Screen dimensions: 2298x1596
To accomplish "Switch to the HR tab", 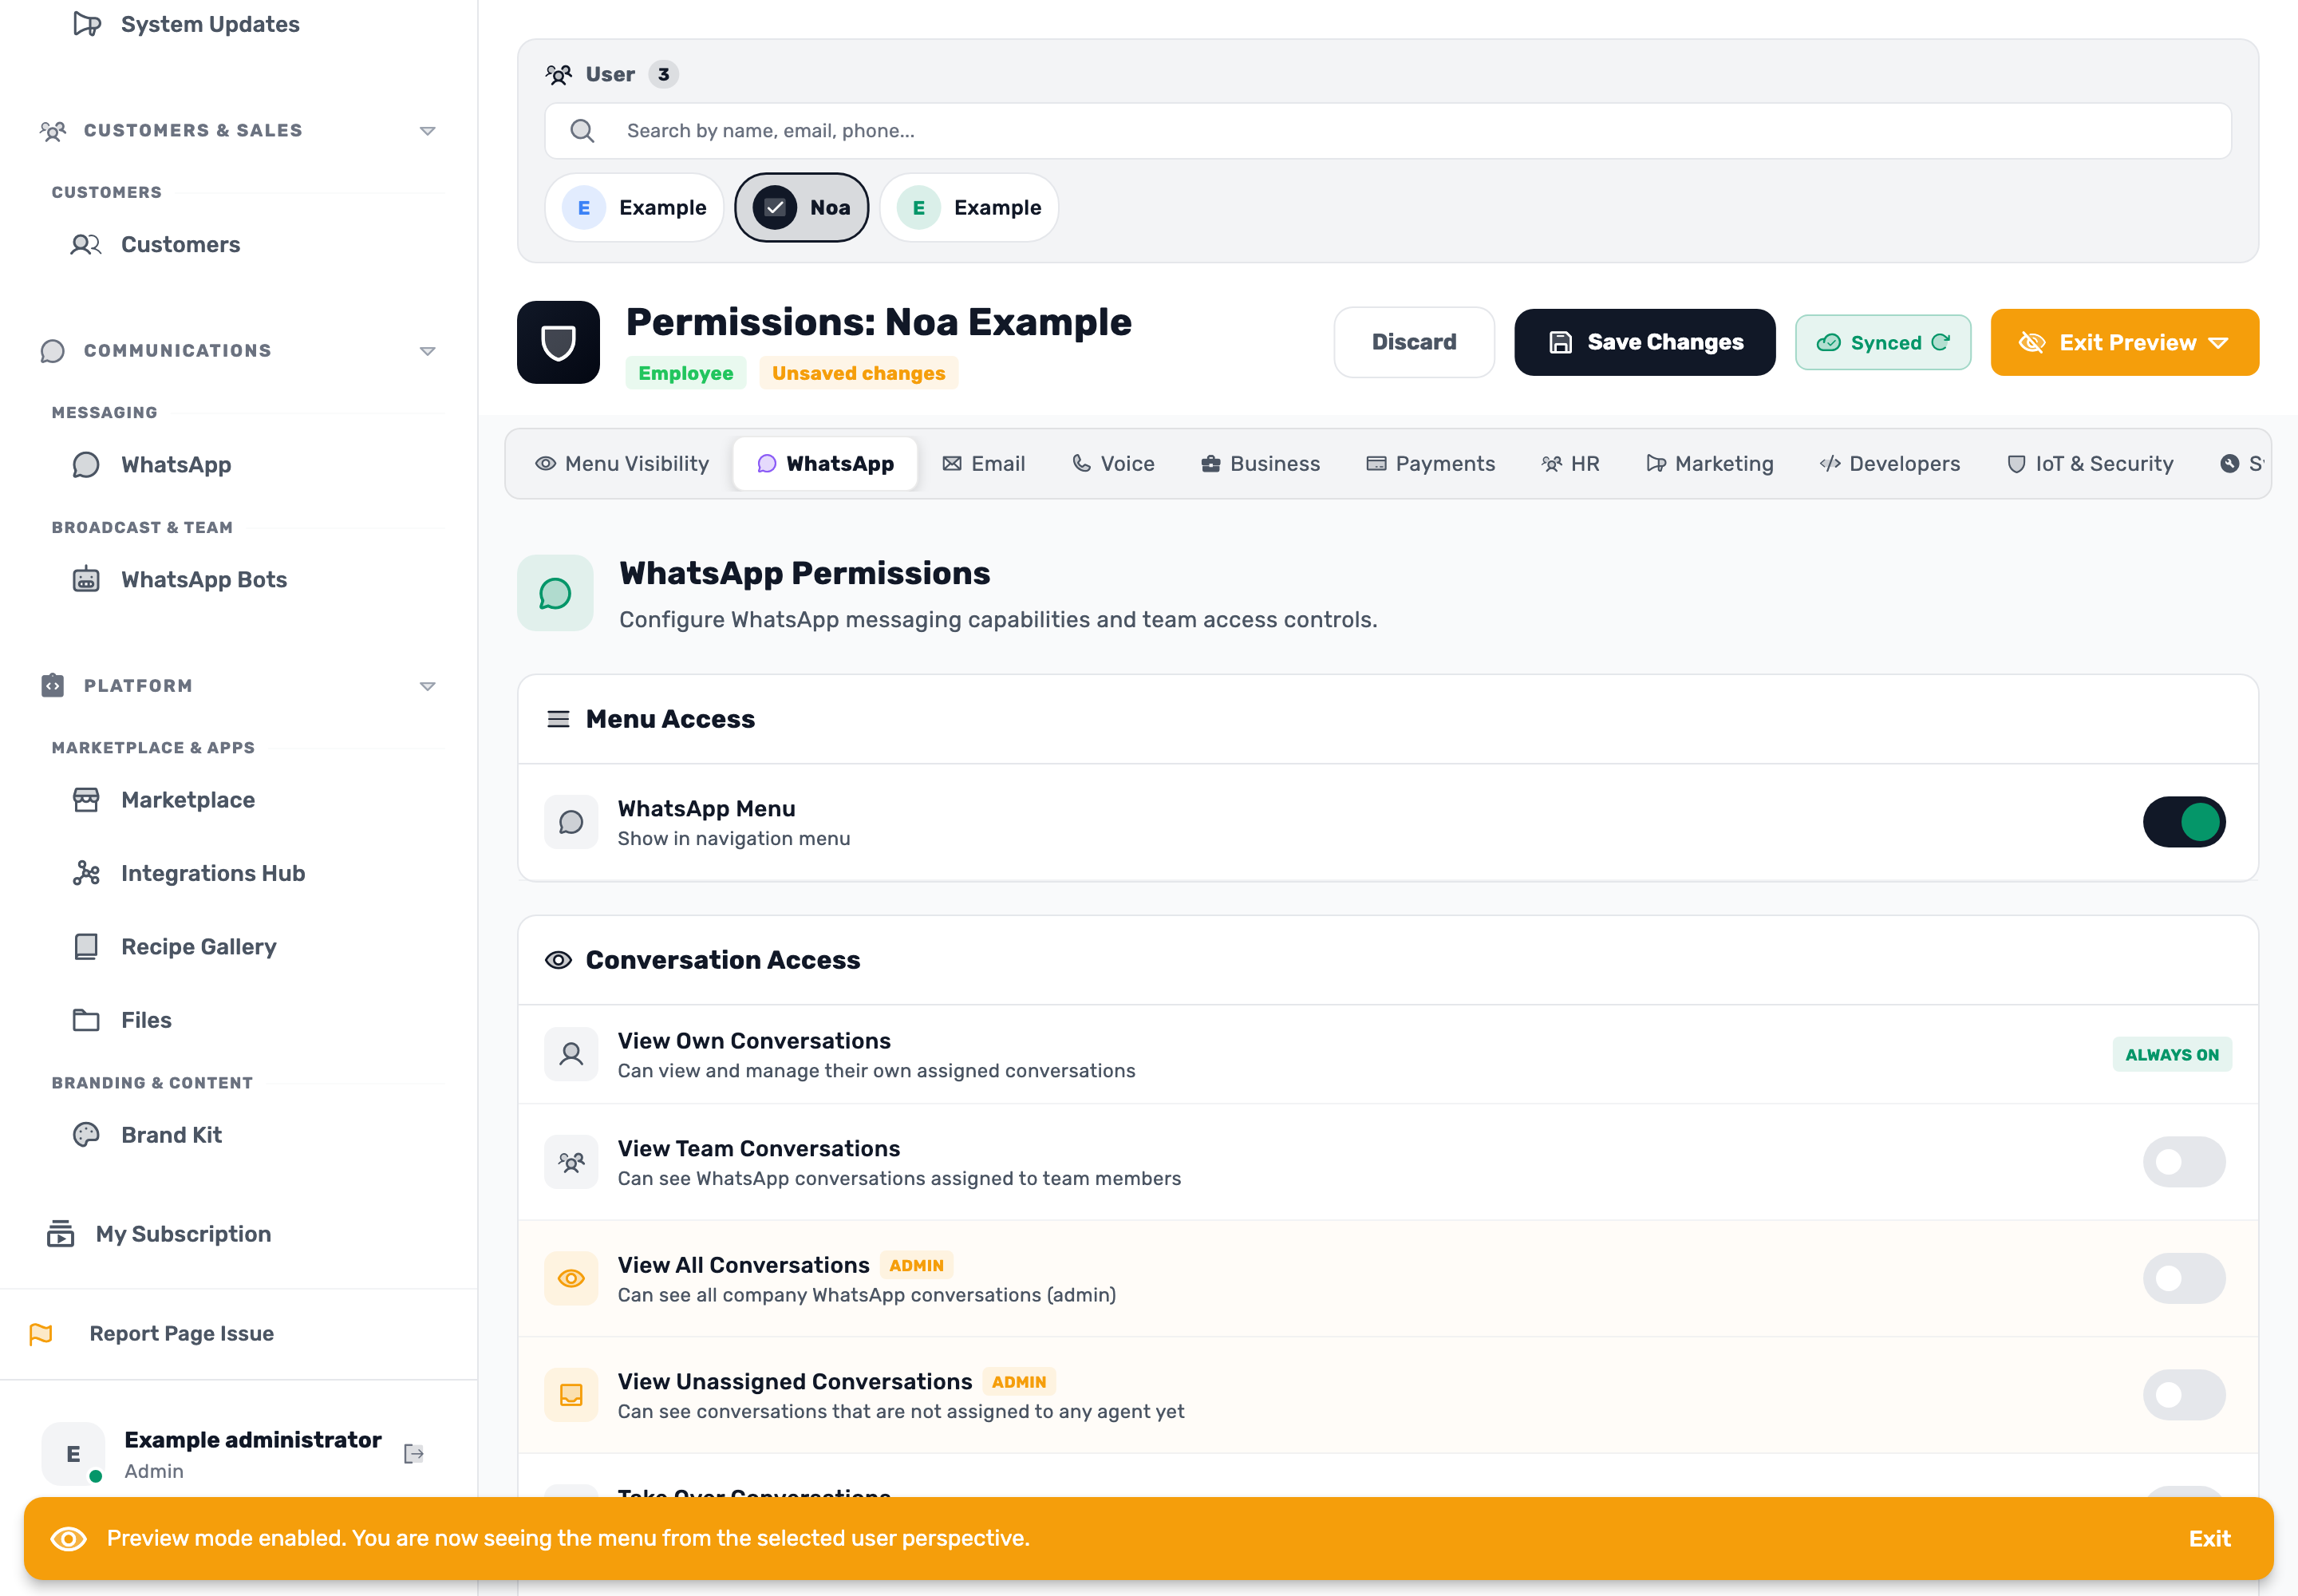I will pyautogui.click(x=1570, y=464).
